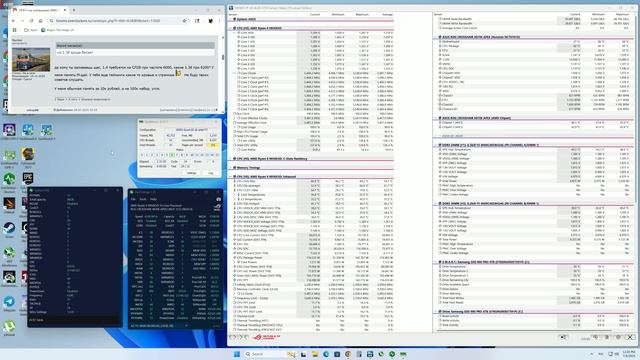Screen dimensions: 640x360
Task: Click the Average column header in HWiNFO
Action: coord(387,15)
